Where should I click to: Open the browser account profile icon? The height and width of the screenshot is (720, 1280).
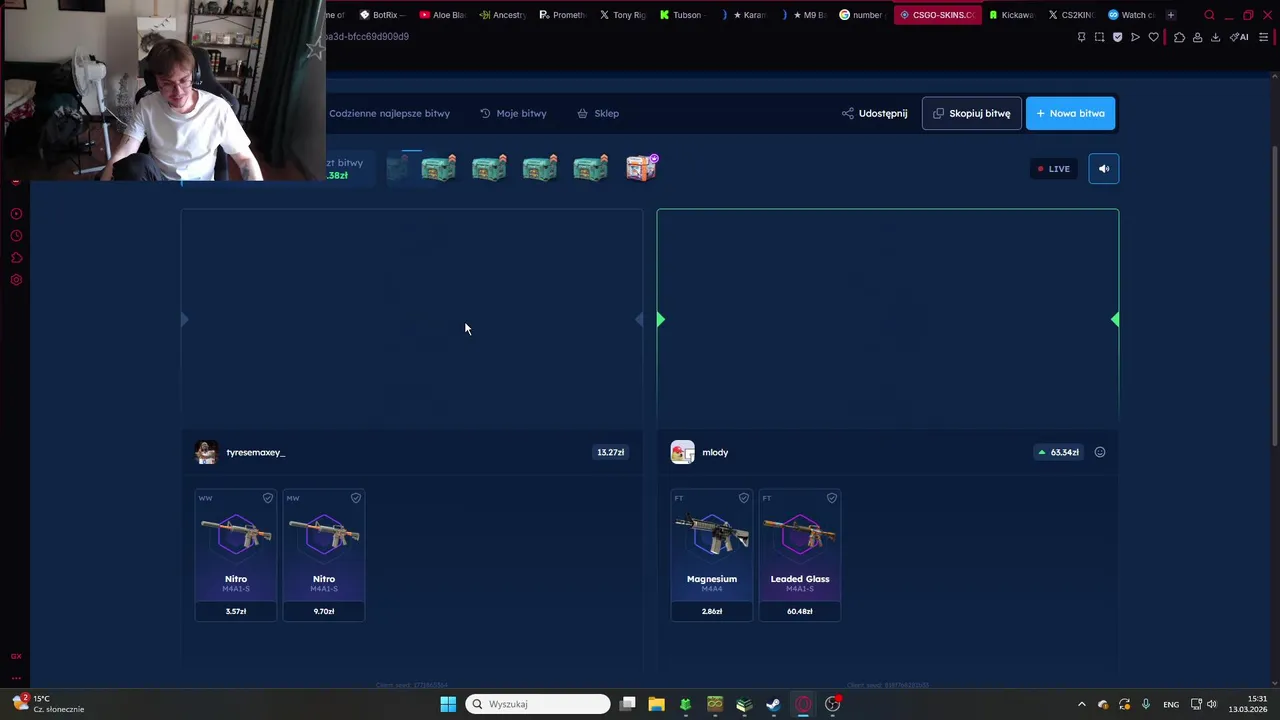tap(1197, 37)
